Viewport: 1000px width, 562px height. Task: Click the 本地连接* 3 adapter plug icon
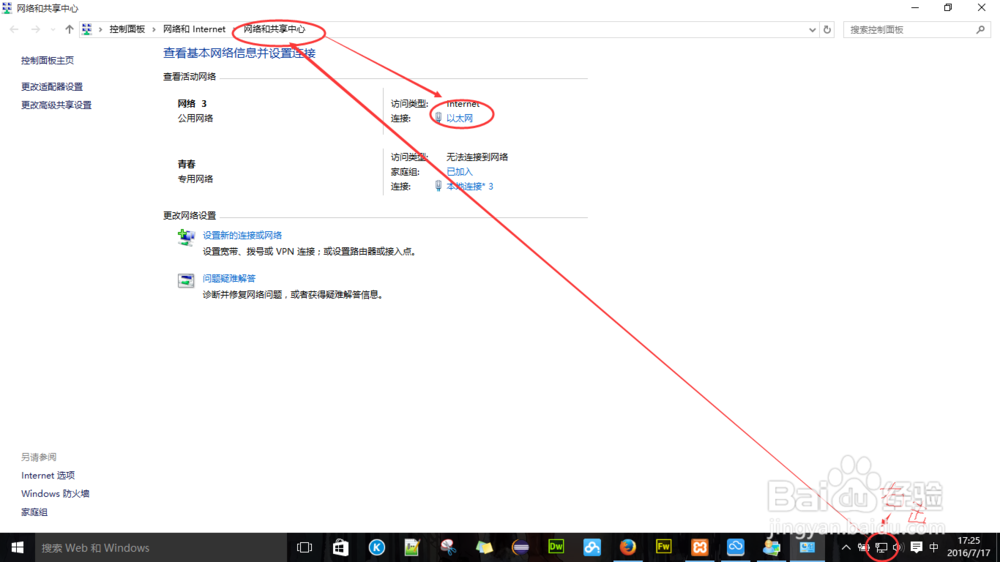(438, 186)
